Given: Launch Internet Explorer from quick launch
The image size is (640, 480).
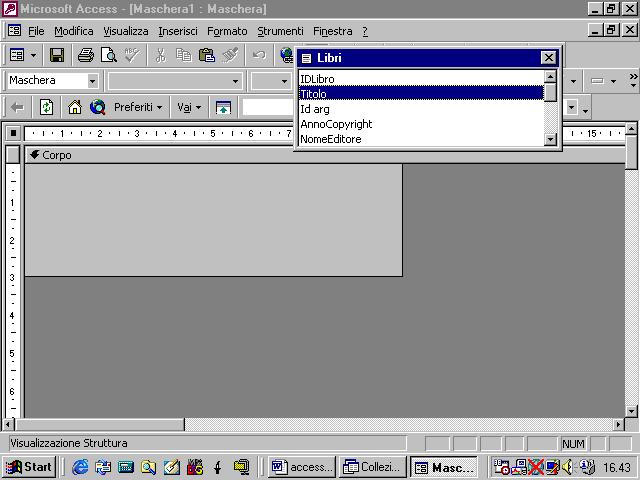Looking at the screenshot, I should [80, 467].
